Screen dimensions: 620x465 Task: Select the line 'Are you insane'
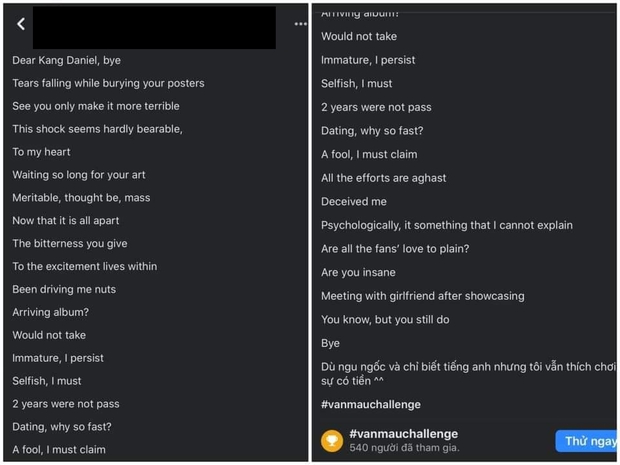pyautogui.click(x=358, y=272)
